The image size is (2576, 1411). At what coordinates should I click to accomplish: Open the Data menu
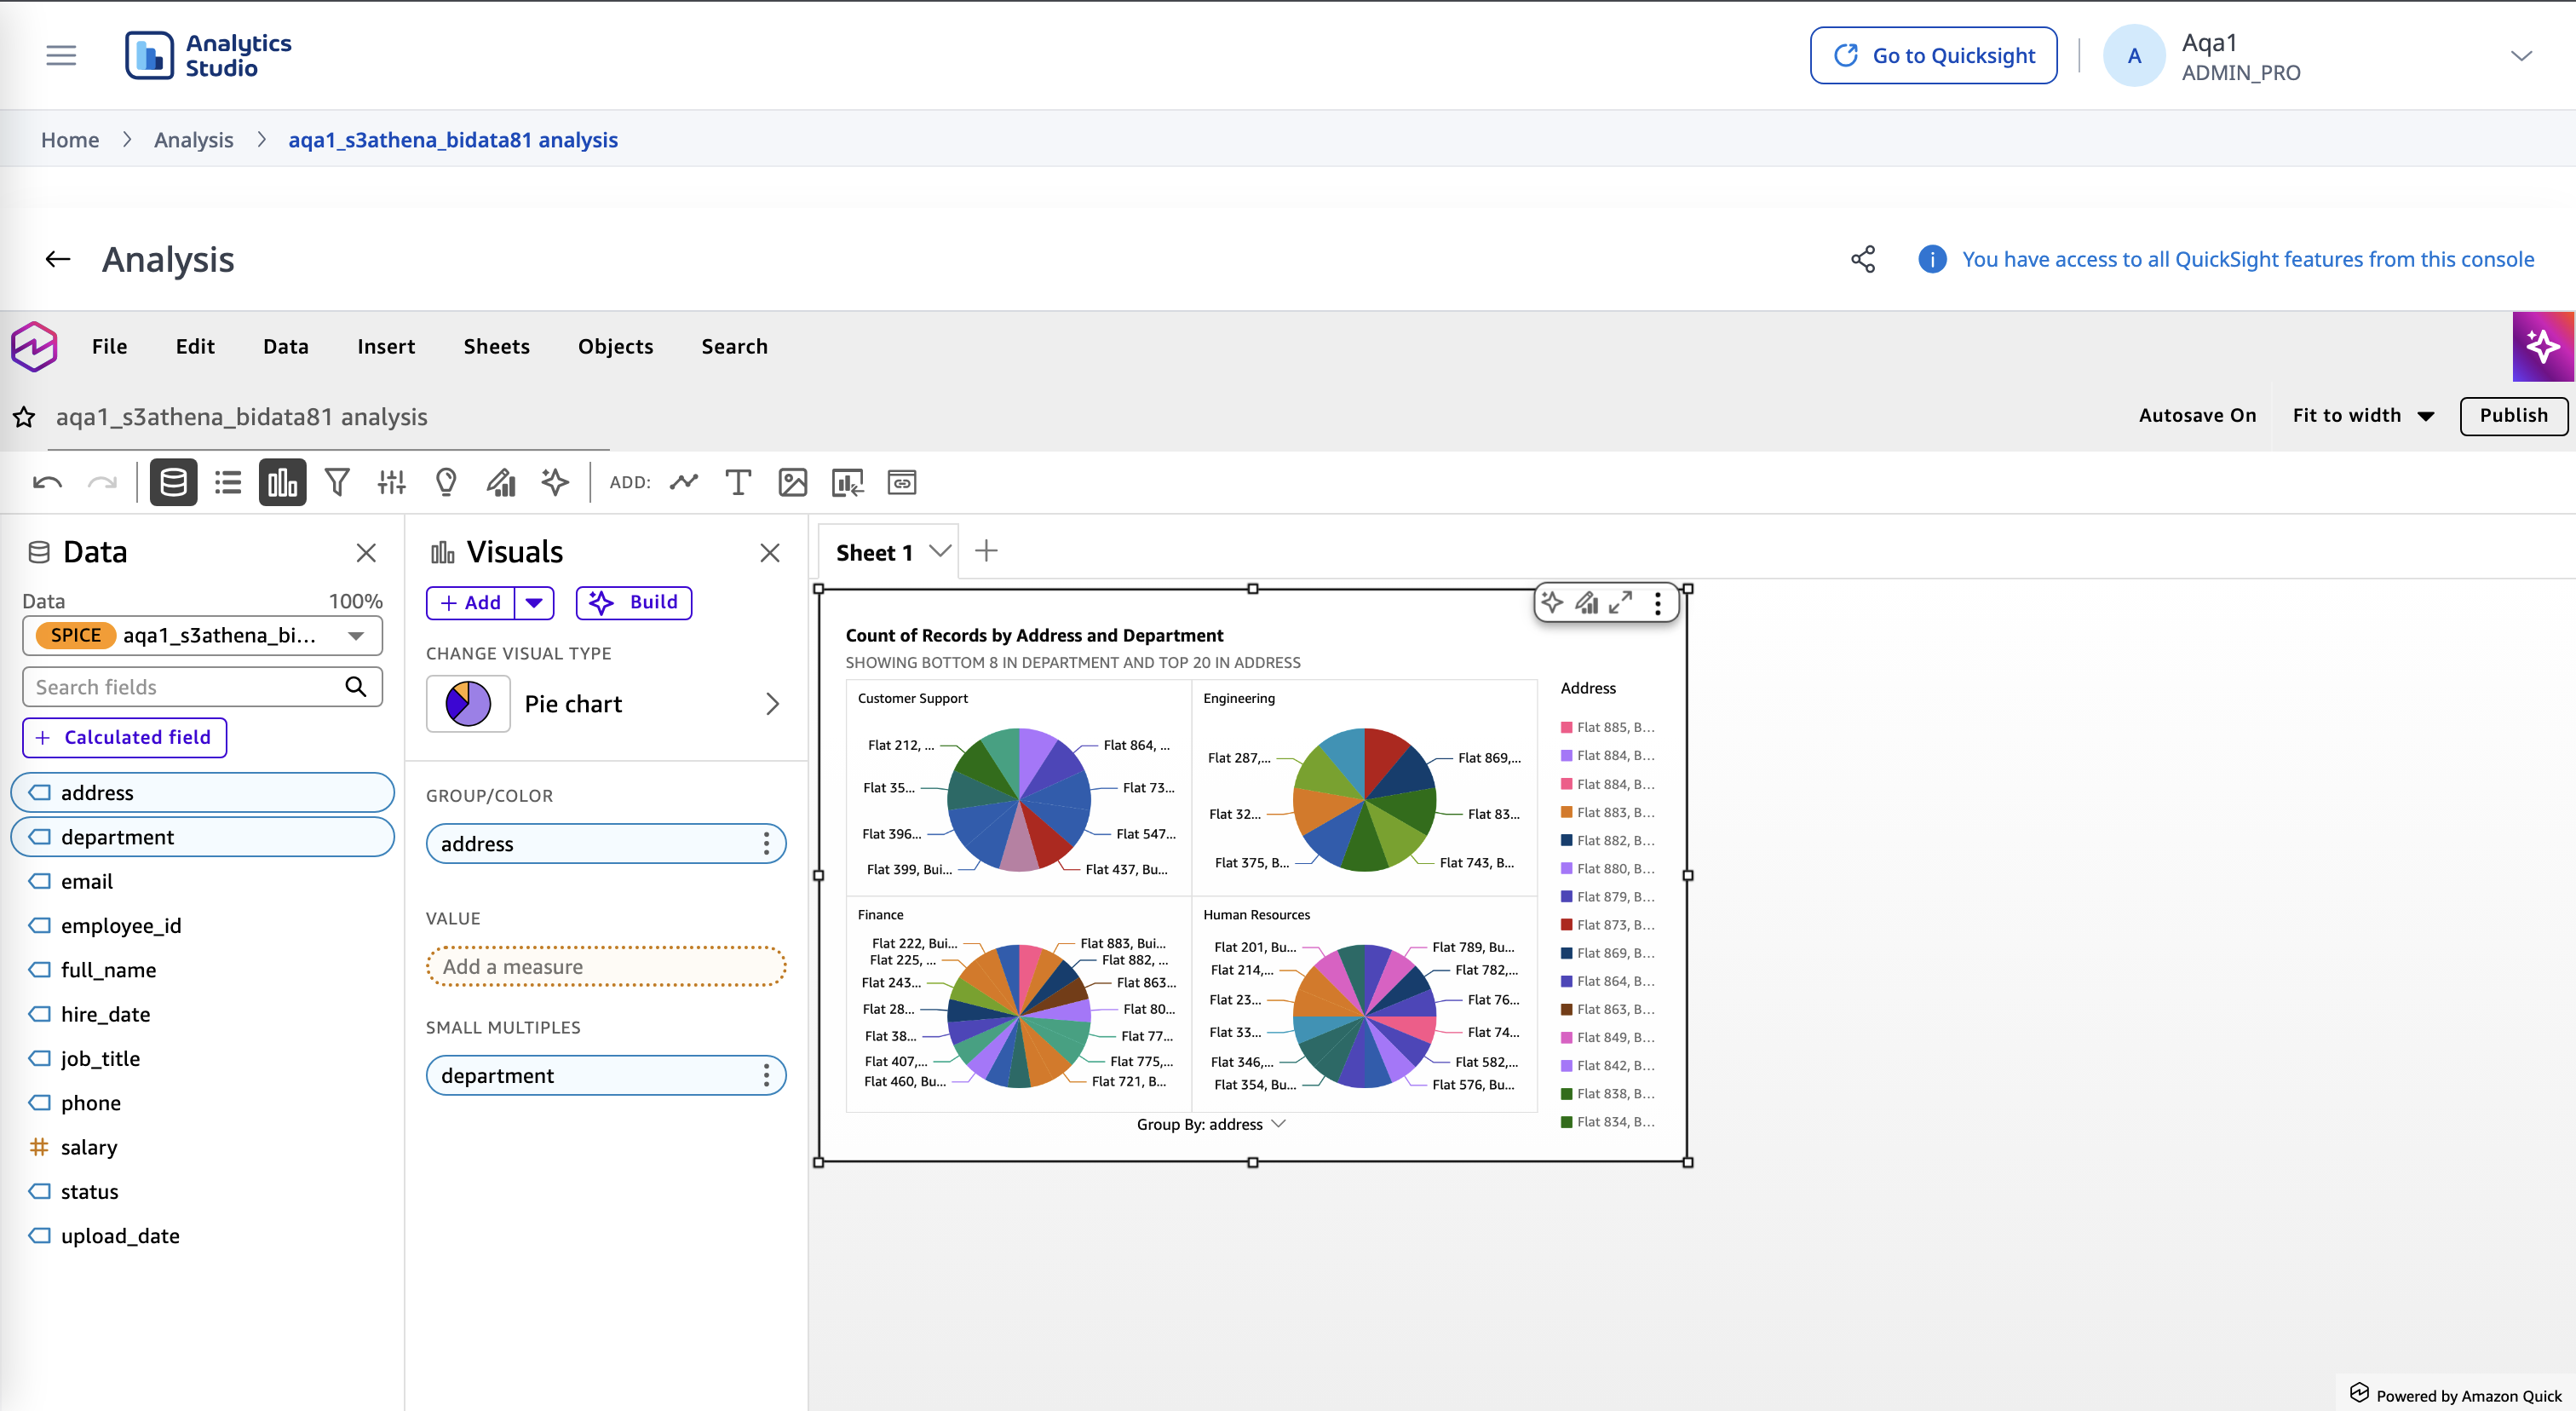coord(286,347)
